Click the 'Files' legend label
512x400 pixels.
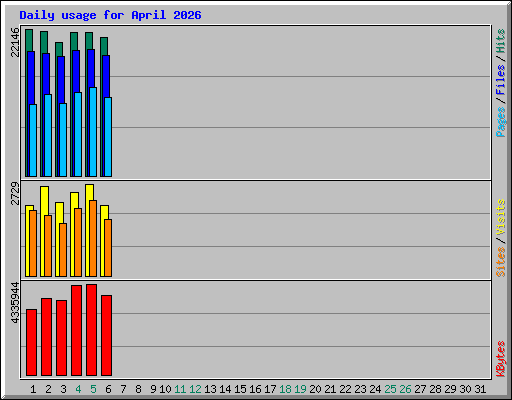(501, 79)
